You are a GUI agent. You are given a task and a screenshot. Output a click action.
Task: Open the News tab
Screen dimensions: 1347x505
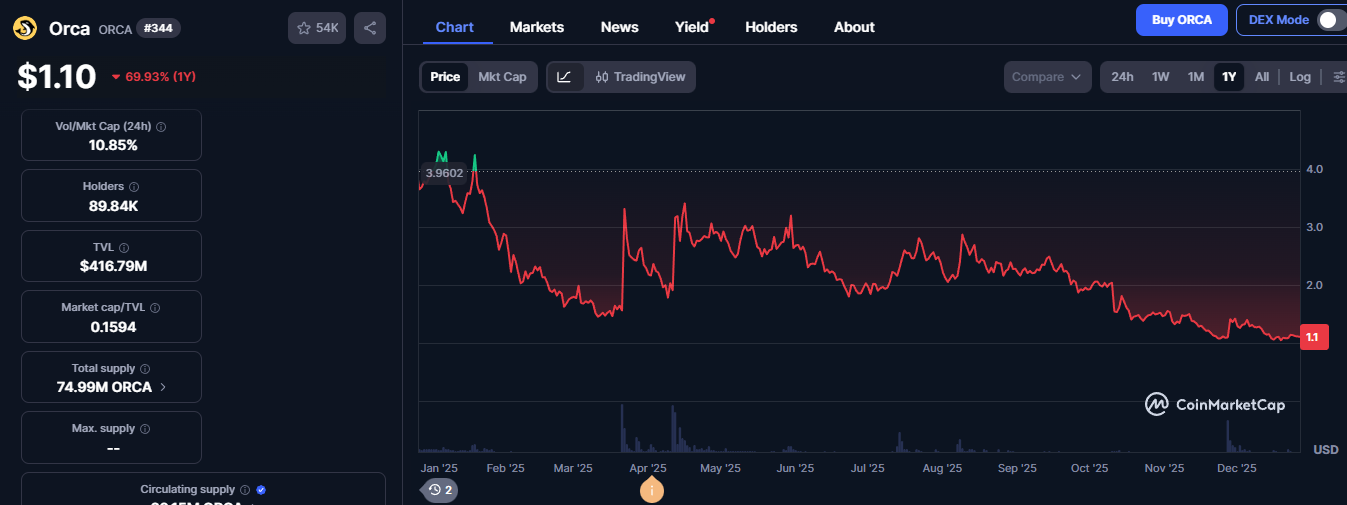pos(620,27)
